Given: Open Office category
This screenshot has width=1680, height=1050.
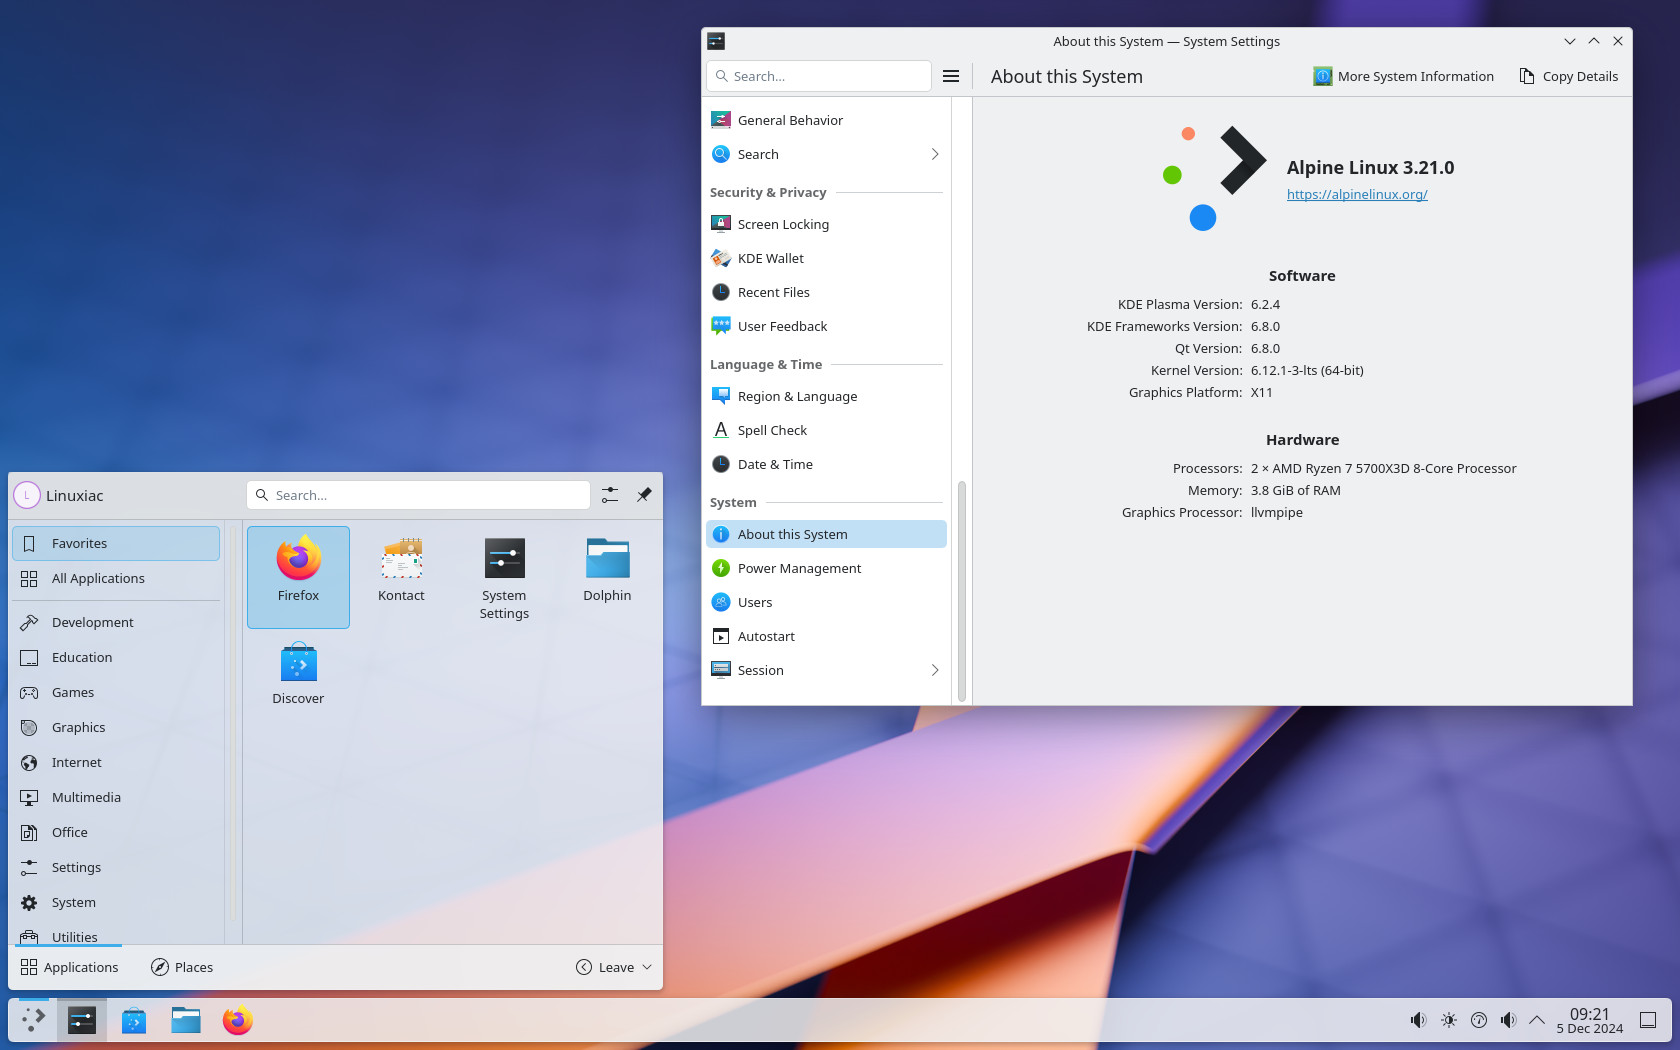Looking at the screenshot, I should [116, 832].
